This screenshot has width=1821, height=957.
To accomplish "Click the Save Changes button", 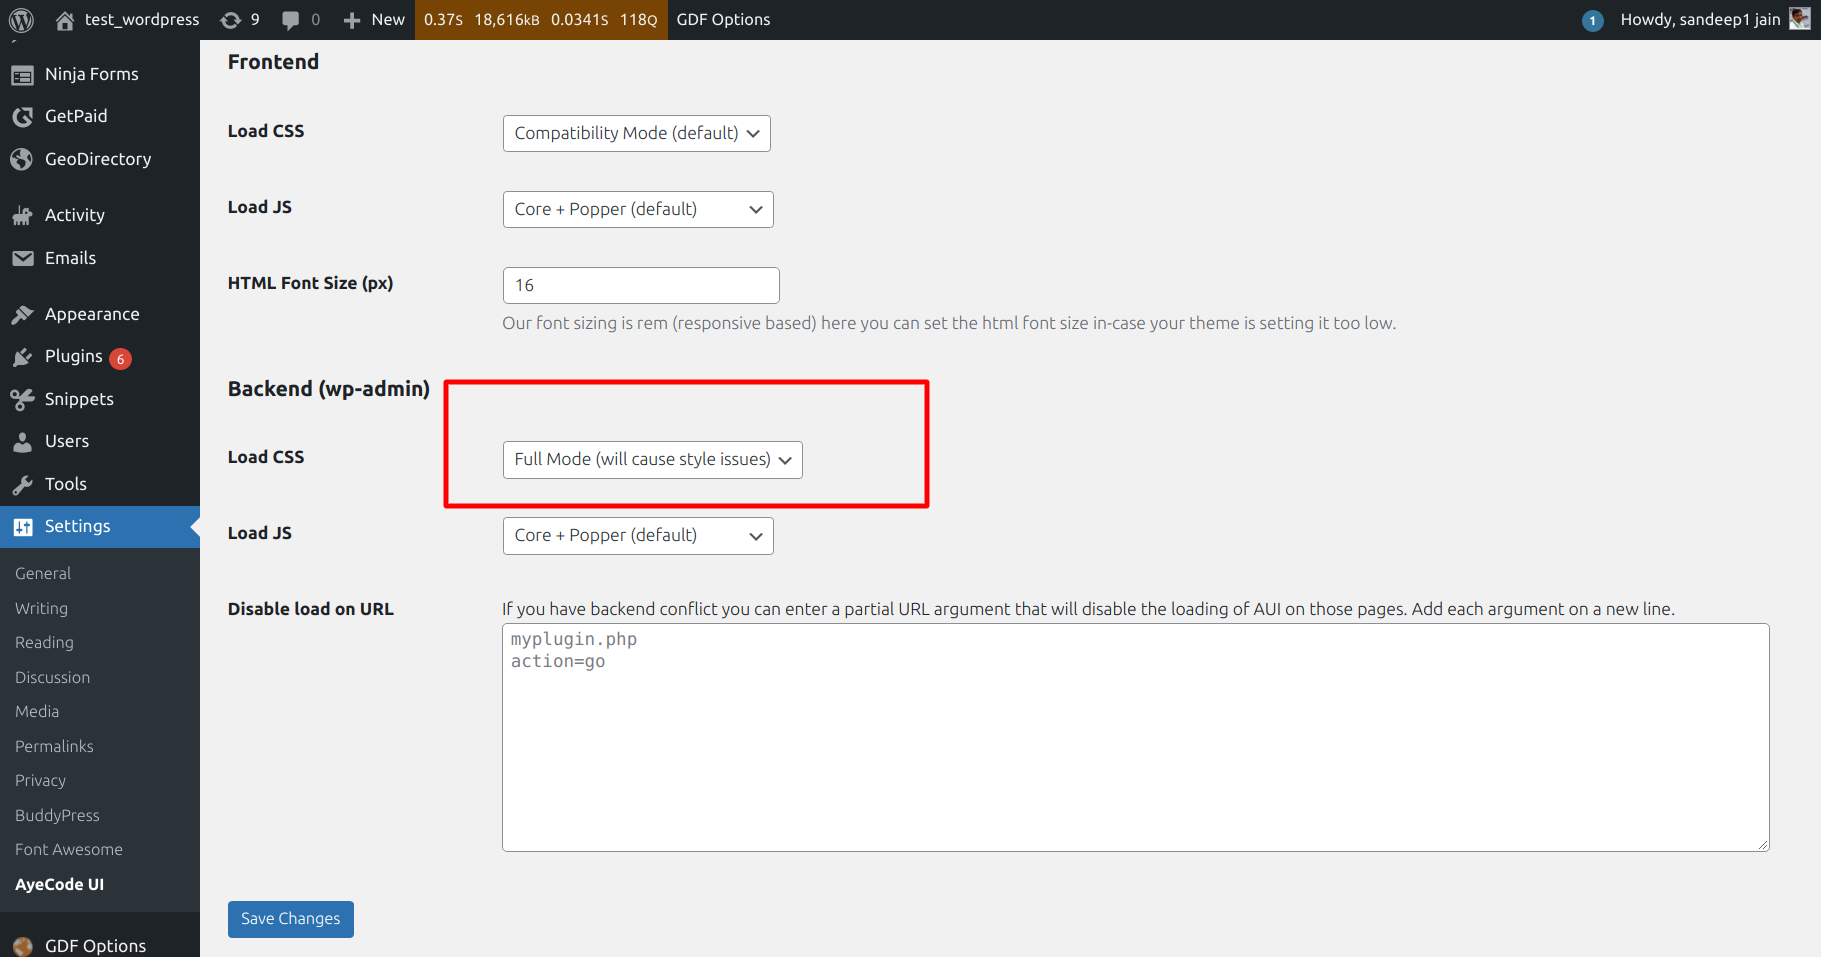I will click(291, 919).
